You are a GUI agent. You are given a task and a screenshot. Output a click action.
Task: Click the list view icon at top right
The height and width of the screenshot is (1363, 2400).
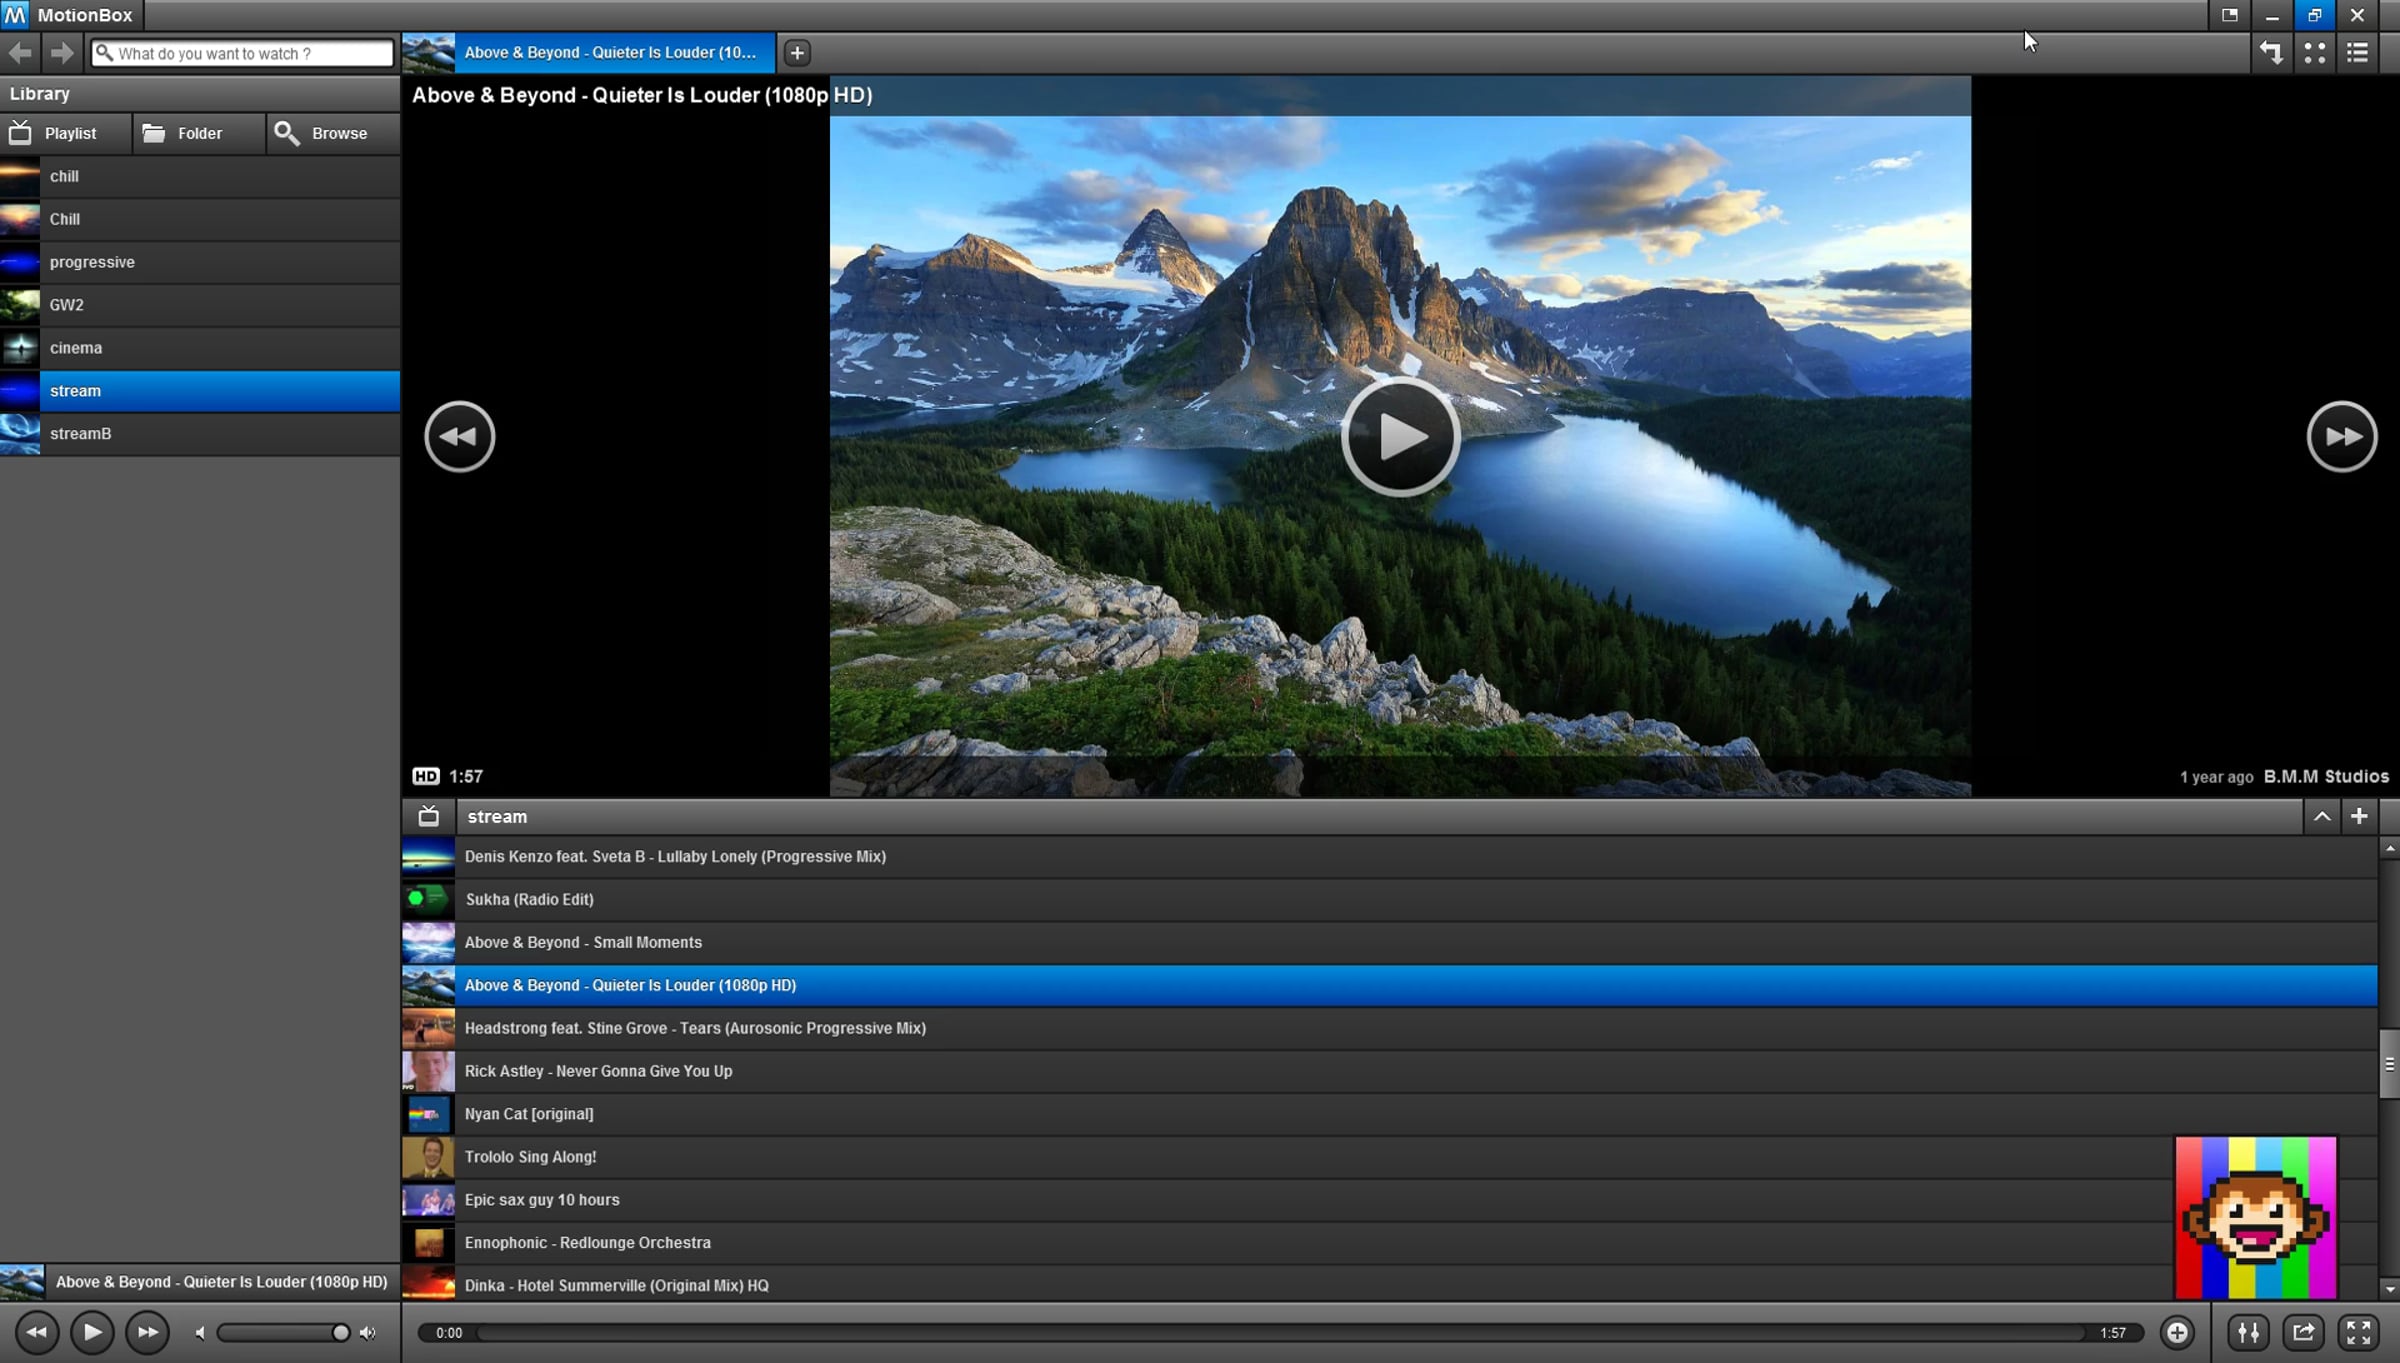click(2358, 53)
